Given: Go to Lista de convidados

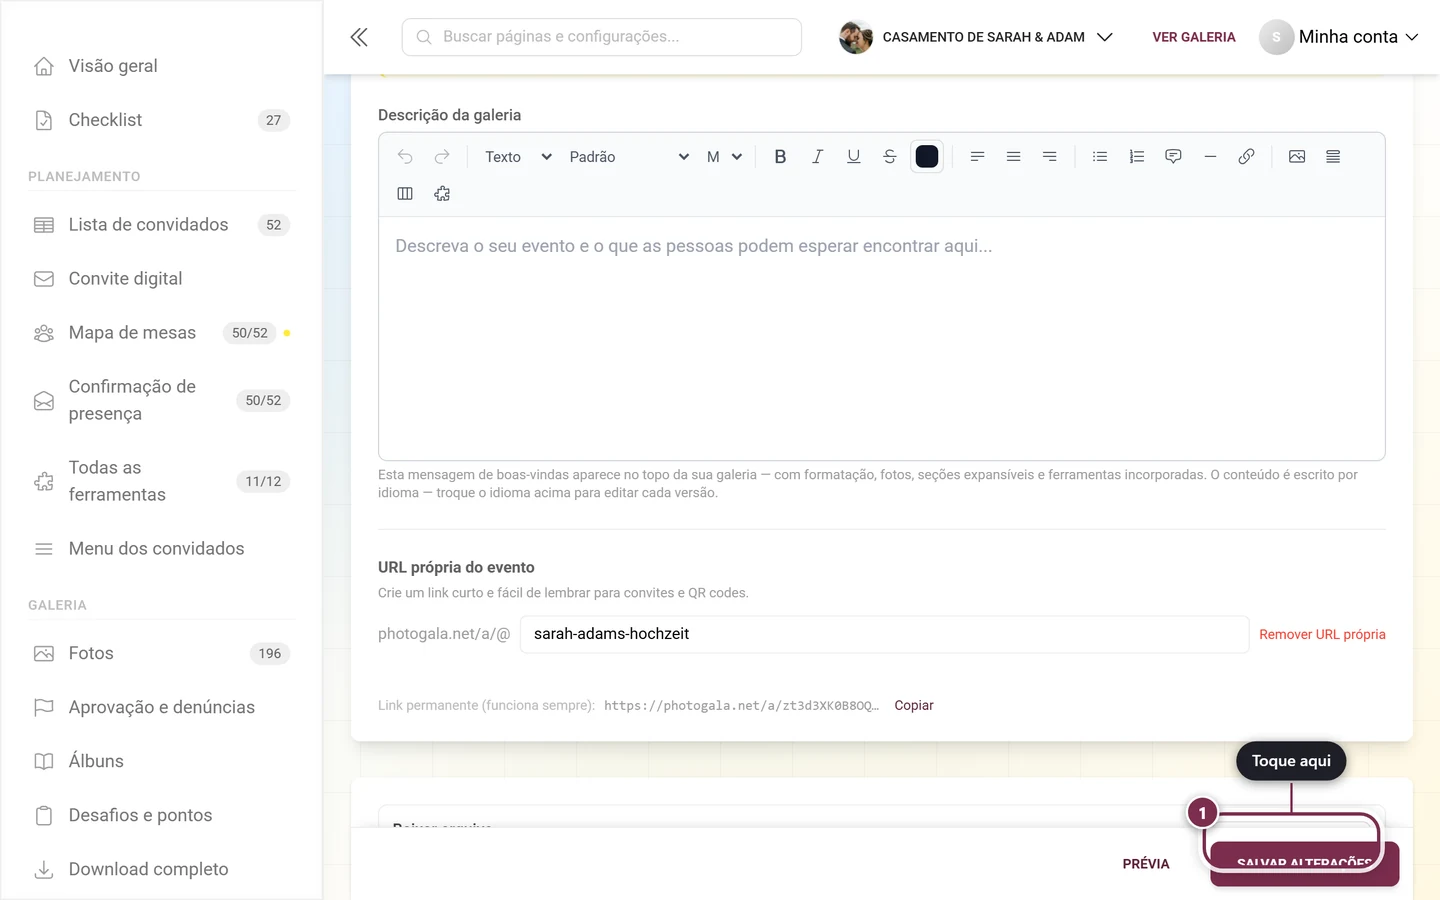Looking at the screenshot, I should [x=161, y=225].
